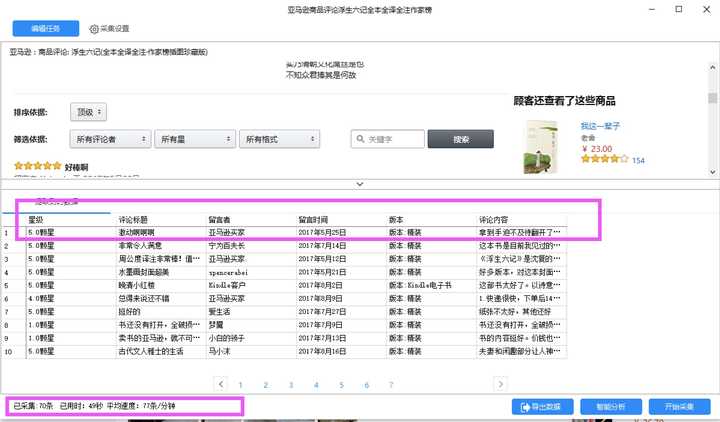Go to results page 5

(341, 385)
